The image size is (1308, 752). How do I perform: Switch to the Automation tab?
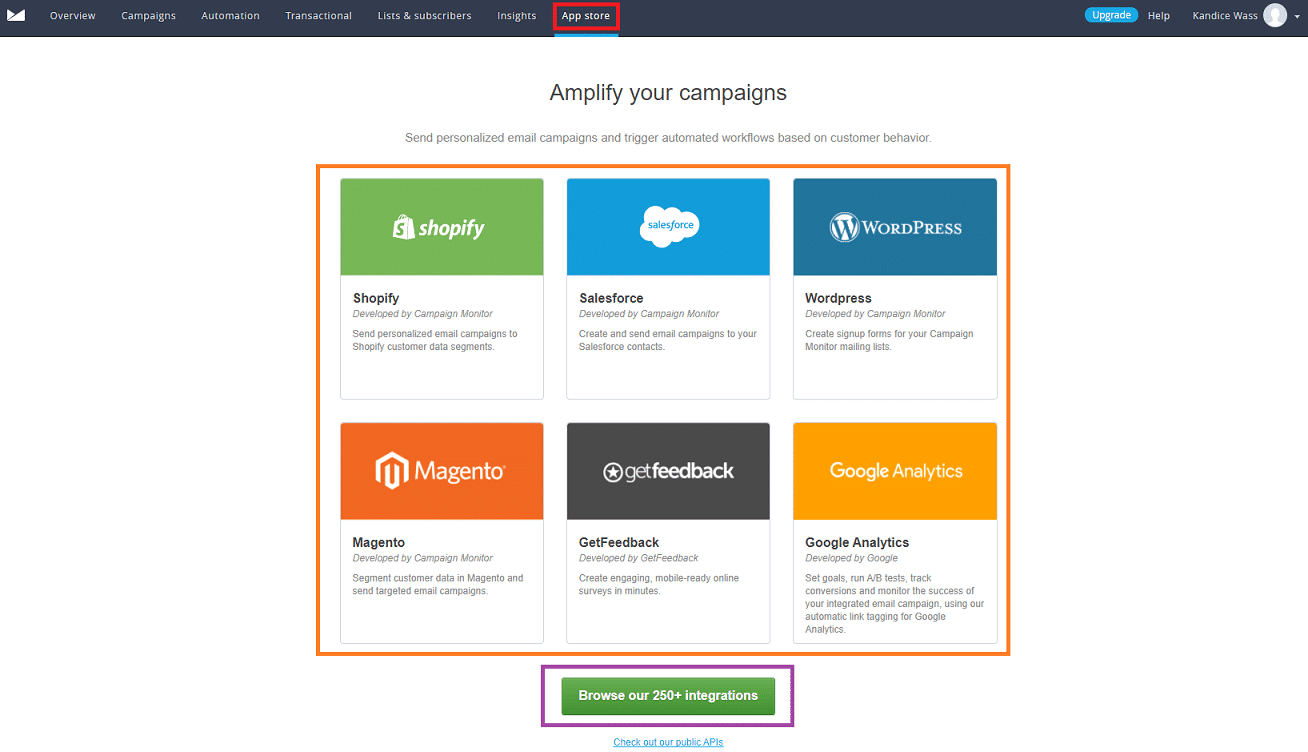230,16
